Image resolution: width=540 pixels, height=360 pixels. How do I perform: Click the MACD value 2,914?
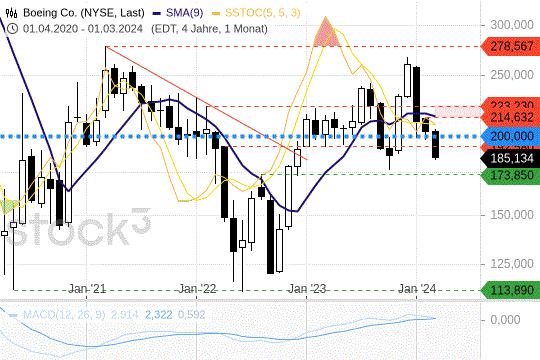[x=124, y=315]
